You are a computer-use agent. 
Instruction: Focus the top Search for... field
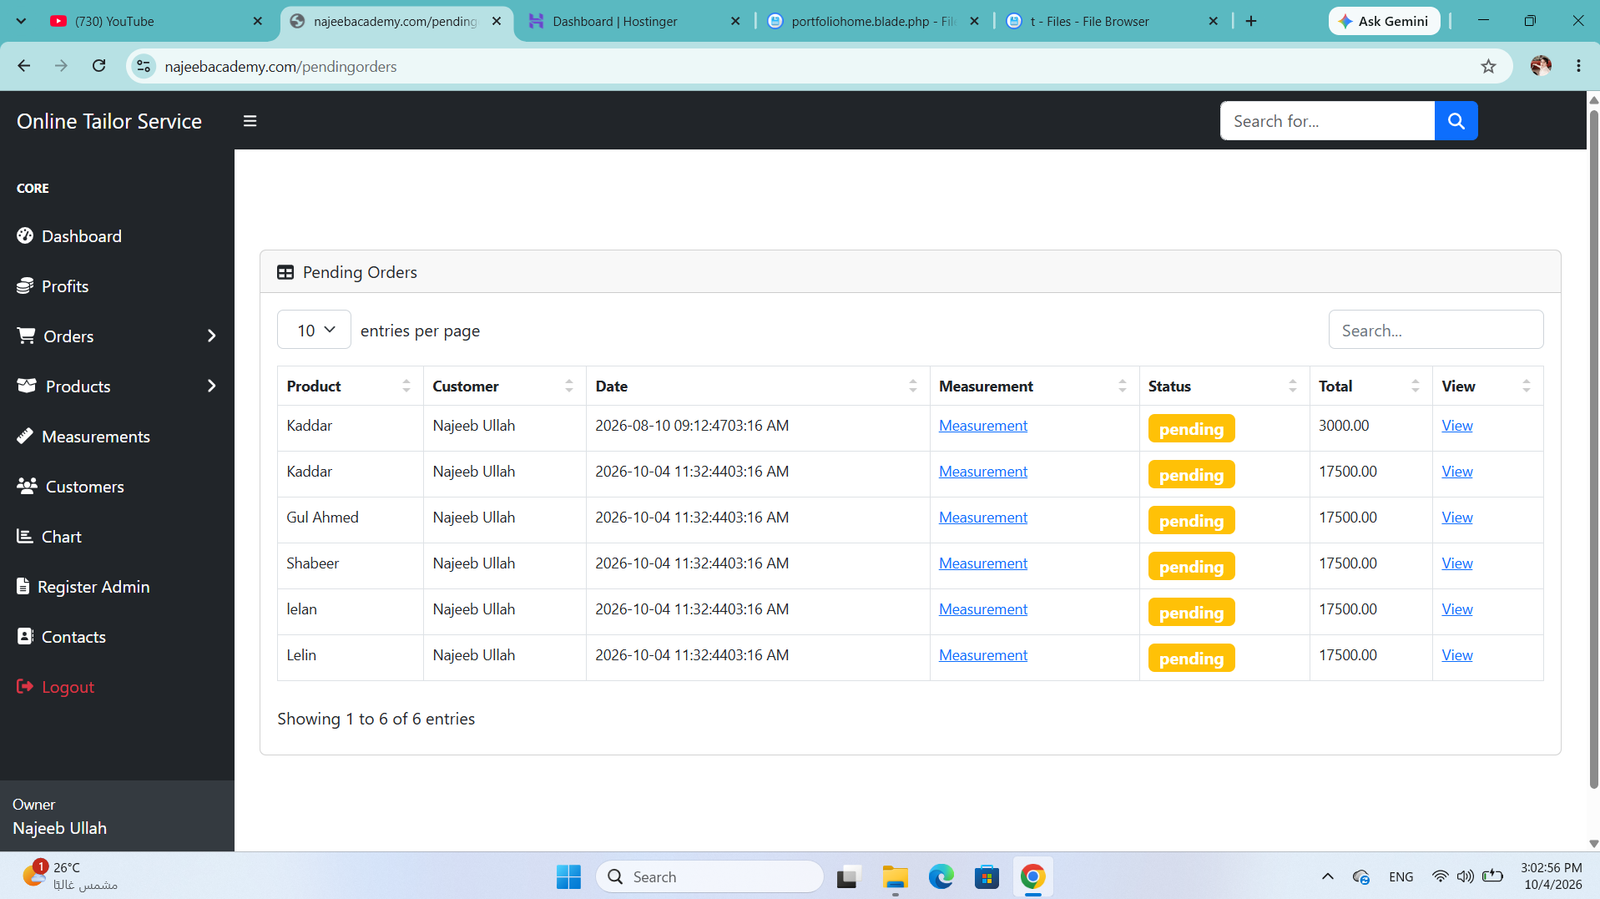(1327, 121)
